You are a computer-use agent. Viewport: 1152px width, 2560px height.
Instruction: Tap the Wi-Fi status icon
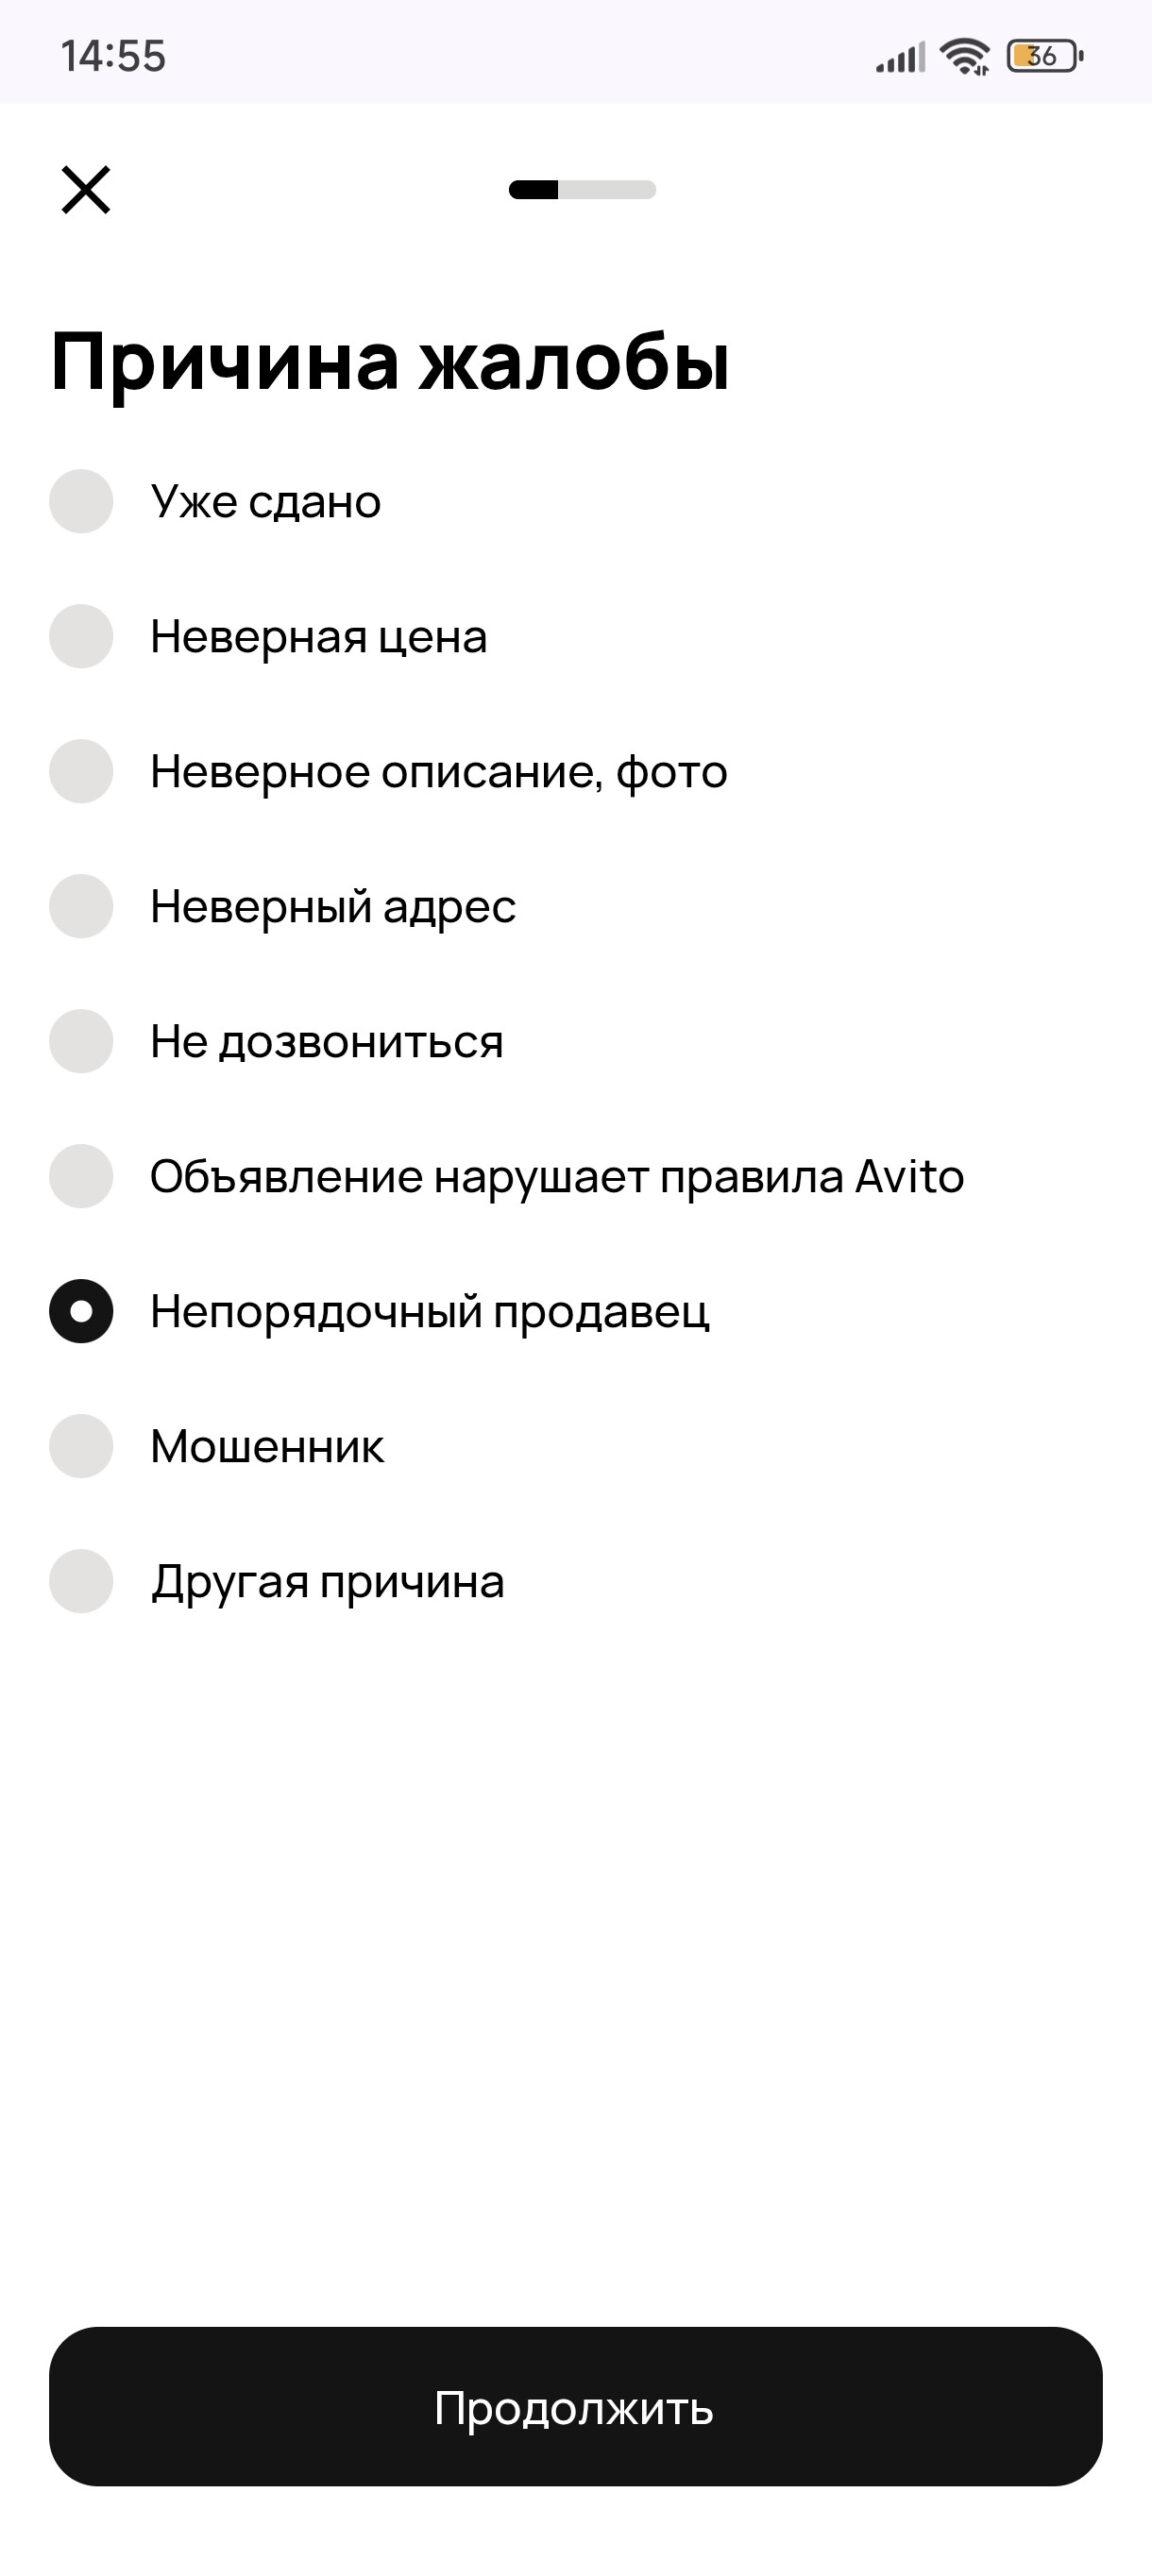coord(966,56)
